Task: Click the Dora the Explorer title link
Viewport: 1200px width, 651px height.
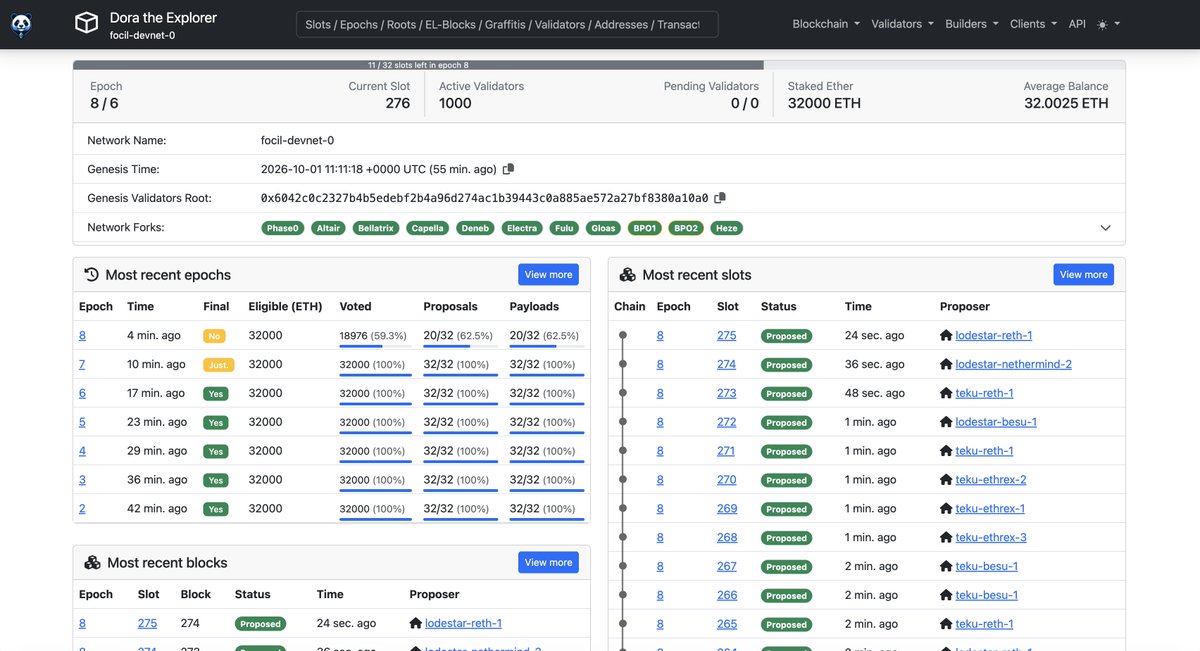Action: point(163,17)
